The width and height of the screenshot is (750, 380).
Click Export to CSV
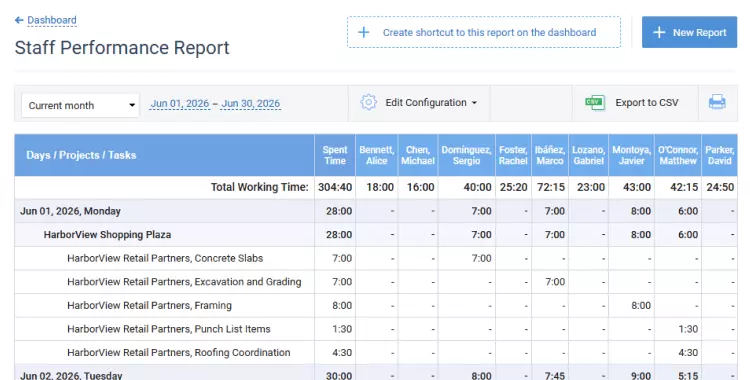647,102
